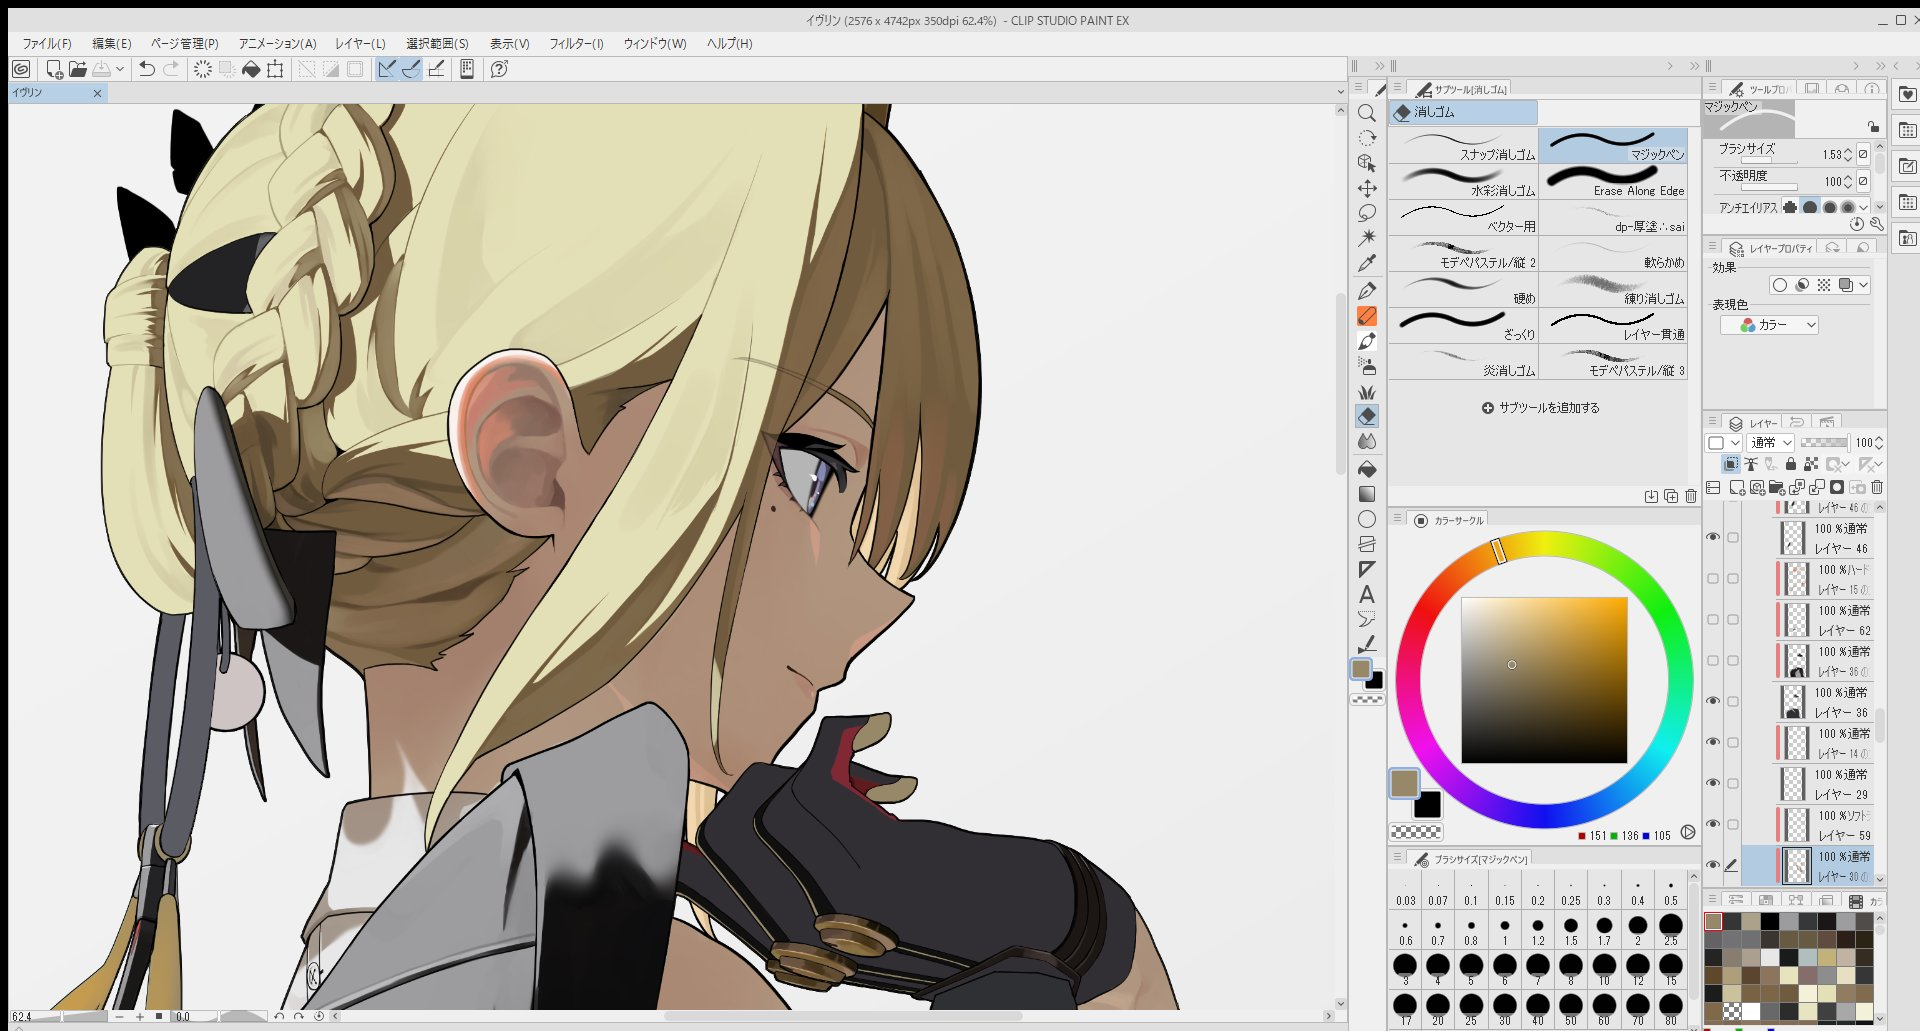Click the wrench sub tool detail icon
This screenshot has width=1920, height=1031.
(x=1876, y=224)
